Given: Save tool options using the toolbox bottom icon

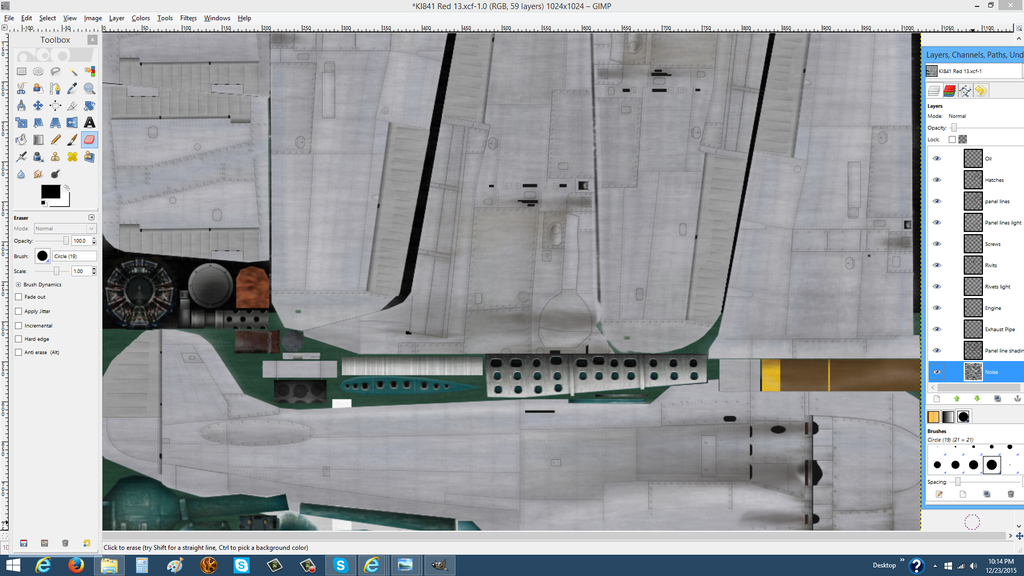Looking at the screenshot, I should click(24, 543).
